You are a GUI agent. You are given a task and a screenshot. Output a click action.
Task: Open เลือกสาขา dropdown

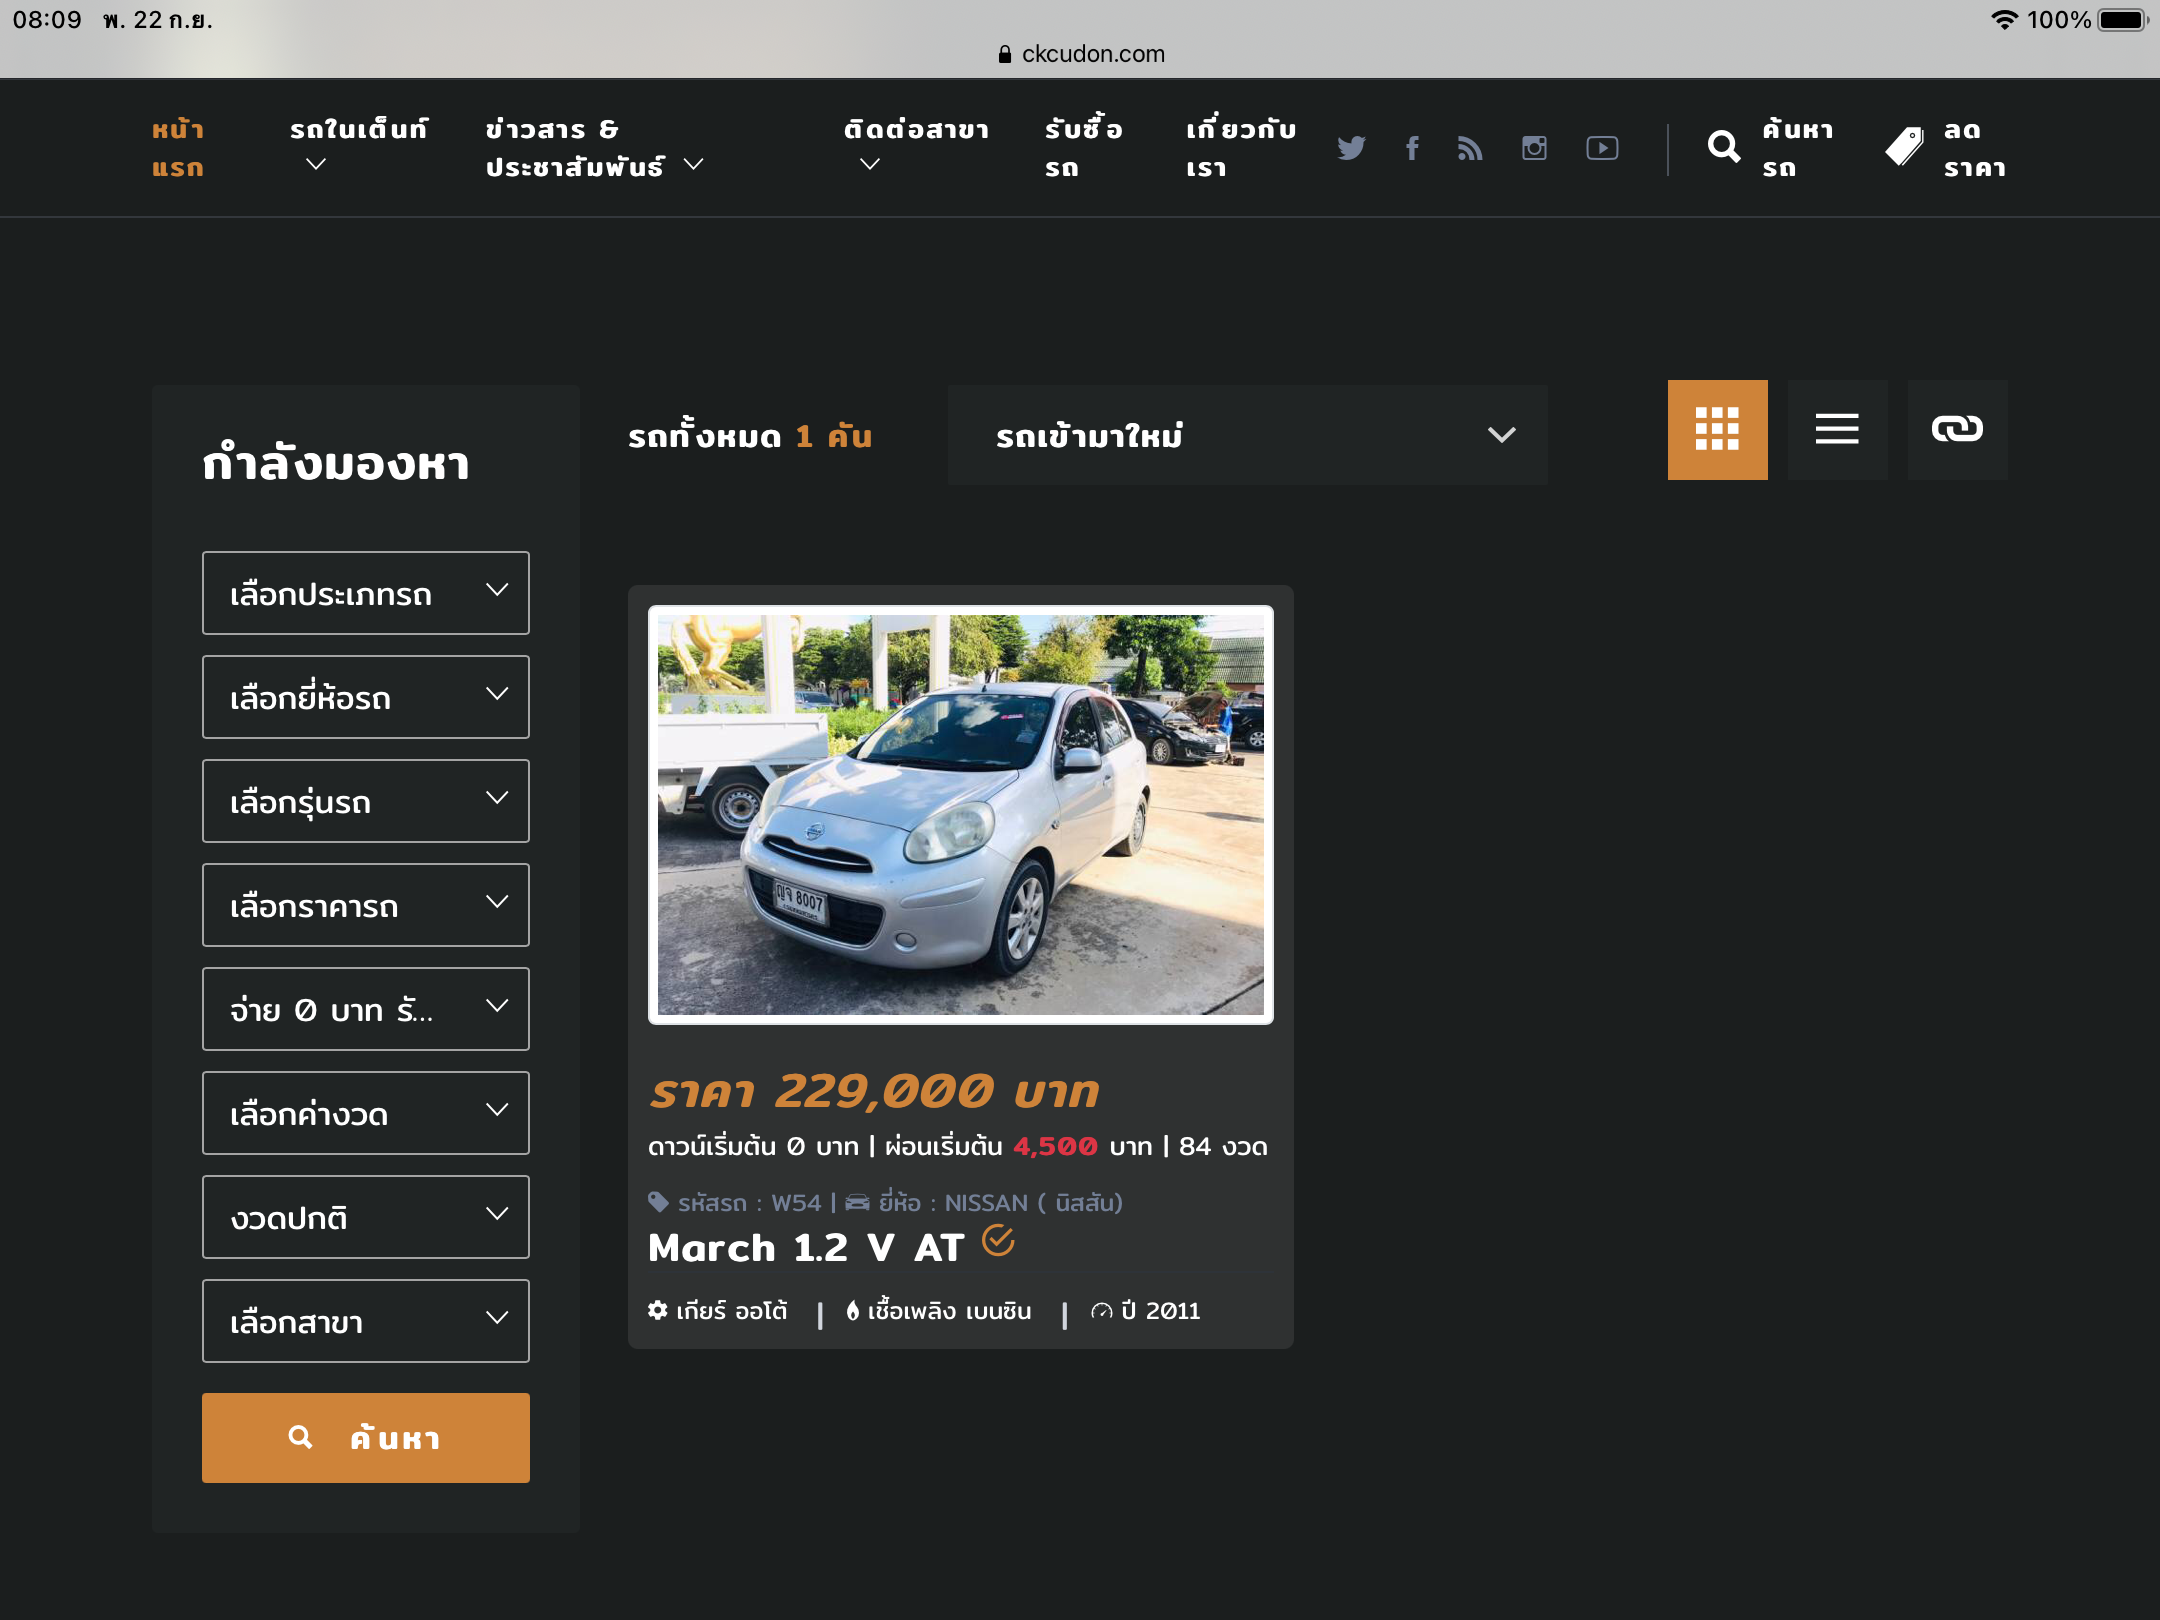(366, 1321)
